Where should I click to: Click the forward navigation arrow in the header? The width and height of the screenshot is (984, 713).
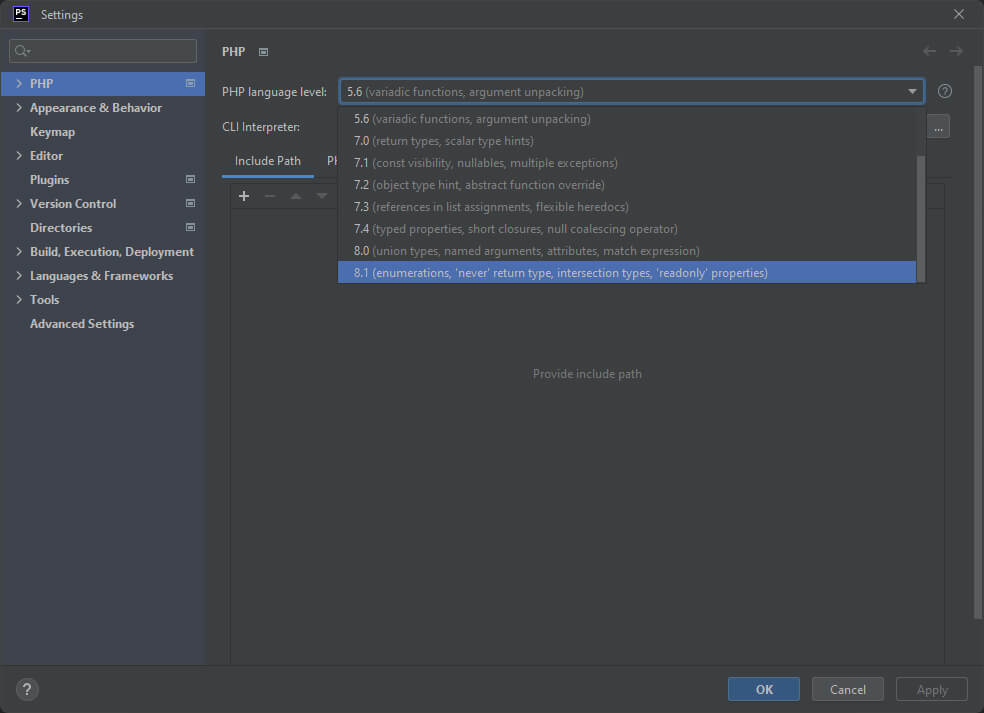coord(956,51)
